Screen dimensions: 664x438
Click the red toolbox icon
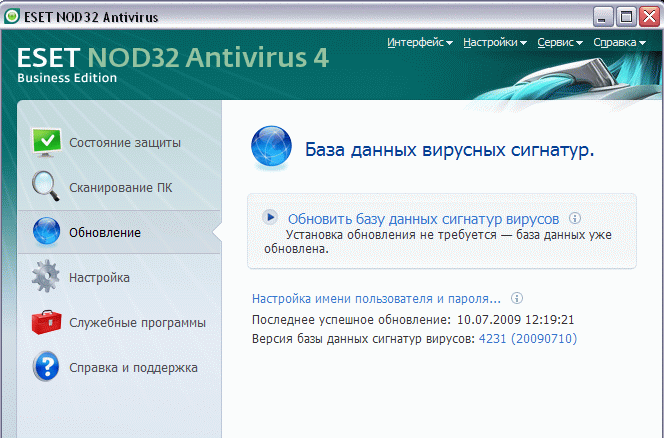[x=47, y=322]
